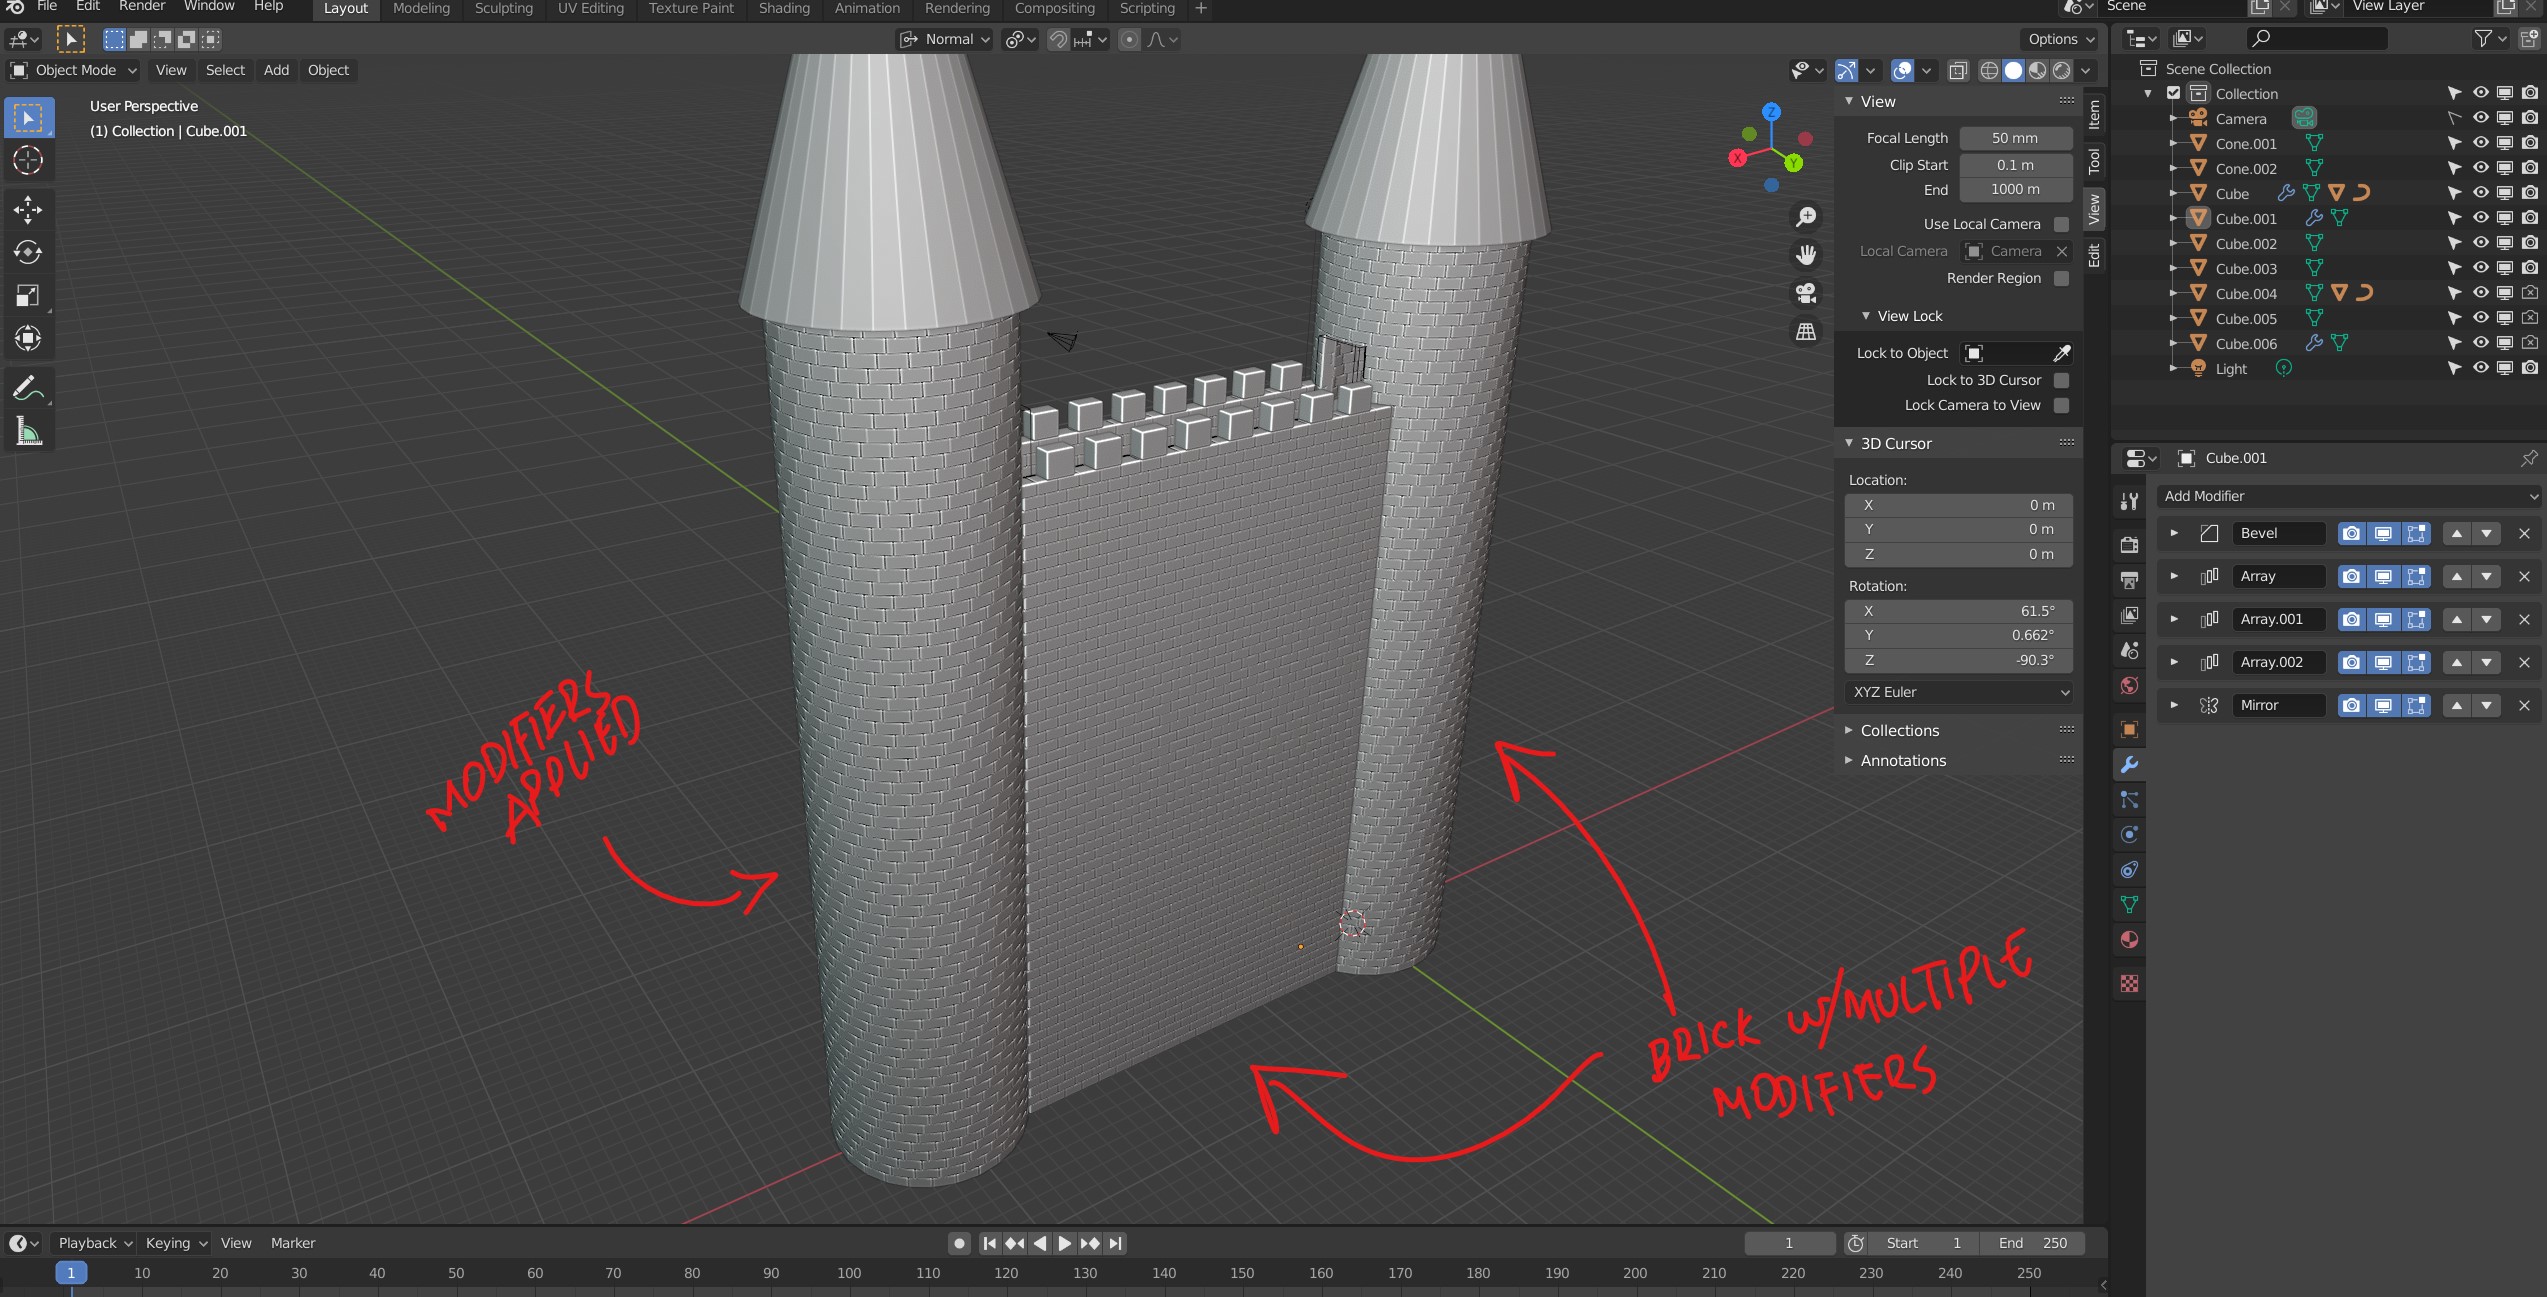The height and width of the screenshot is (1297, 2547).
Task: Click the Cursor tool icon
Action: click(28, 161)
